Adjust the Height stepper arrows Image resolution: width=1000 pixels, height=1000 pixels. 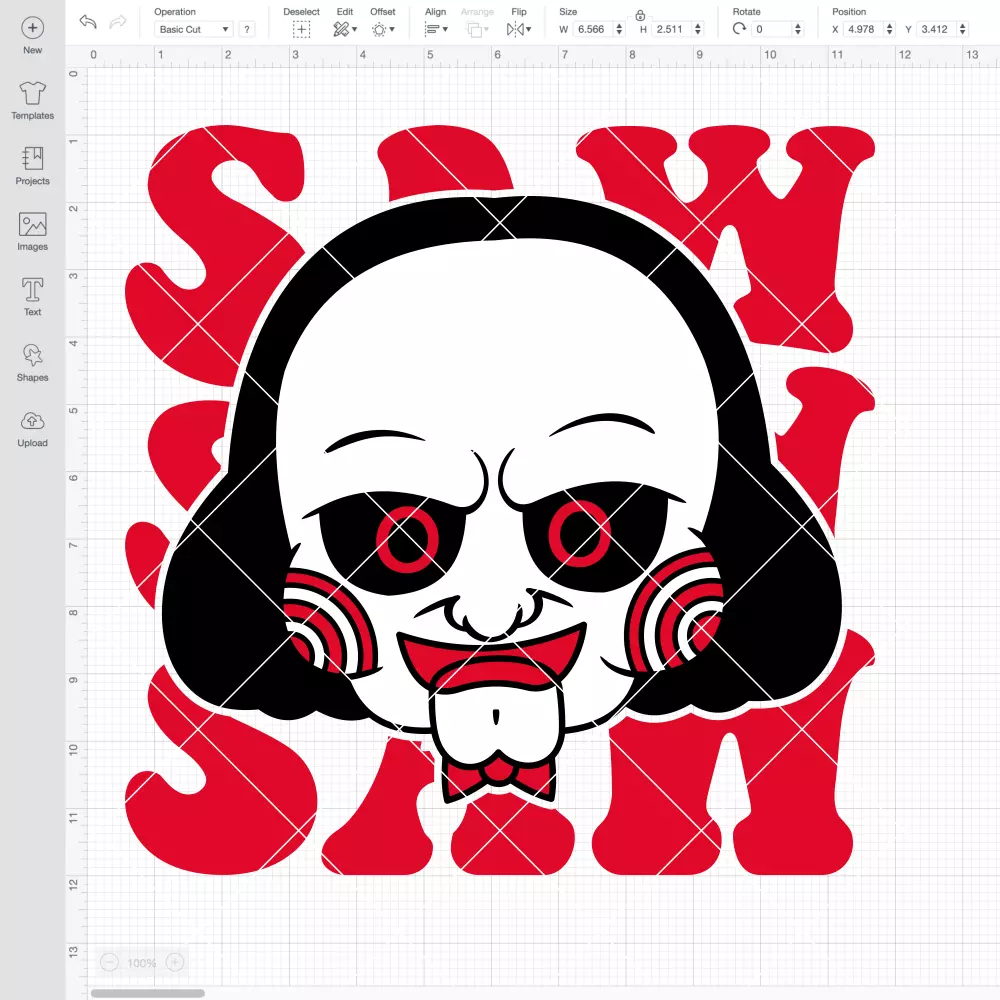pos(698,29)
